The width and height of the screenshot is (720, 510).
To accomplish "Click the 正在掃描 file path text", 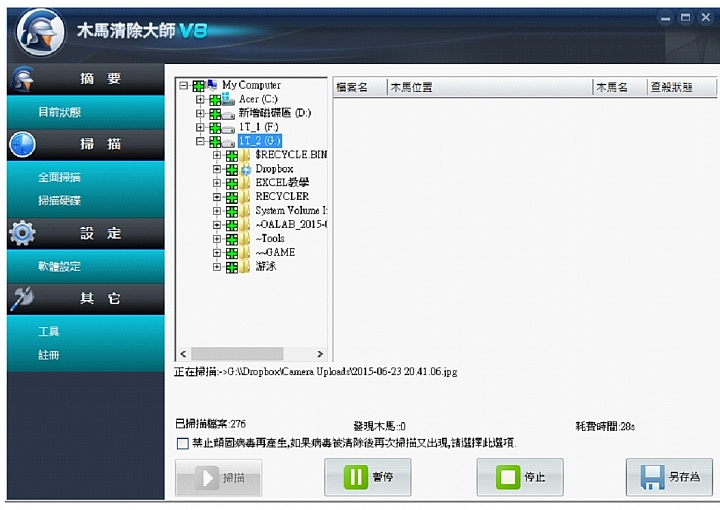I will 316,372.
